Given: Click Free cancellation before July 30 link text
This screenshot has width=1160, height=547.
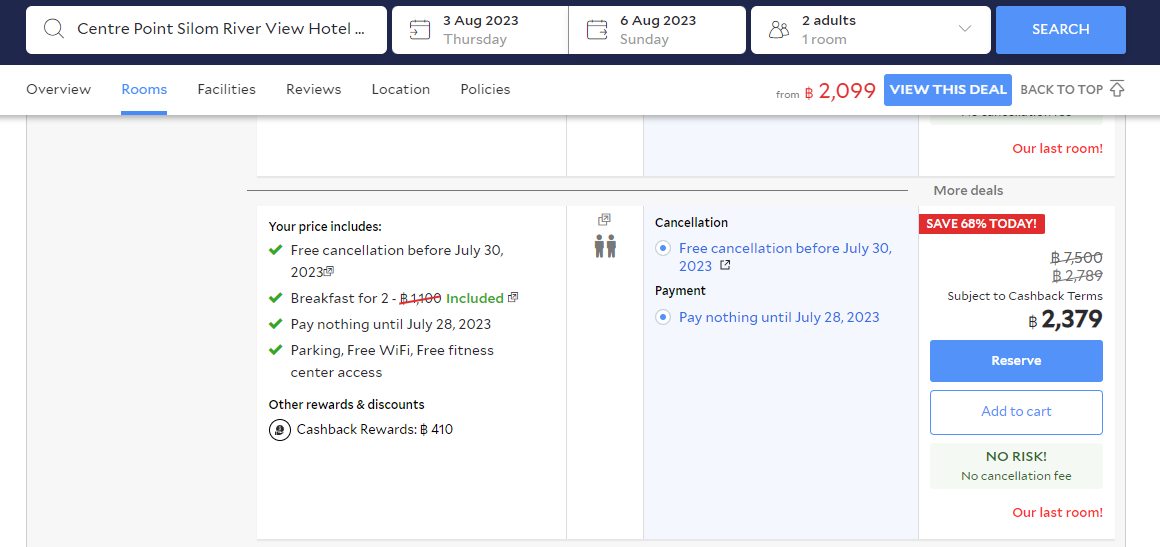Looking at the screenshot, I should (786, 257).
